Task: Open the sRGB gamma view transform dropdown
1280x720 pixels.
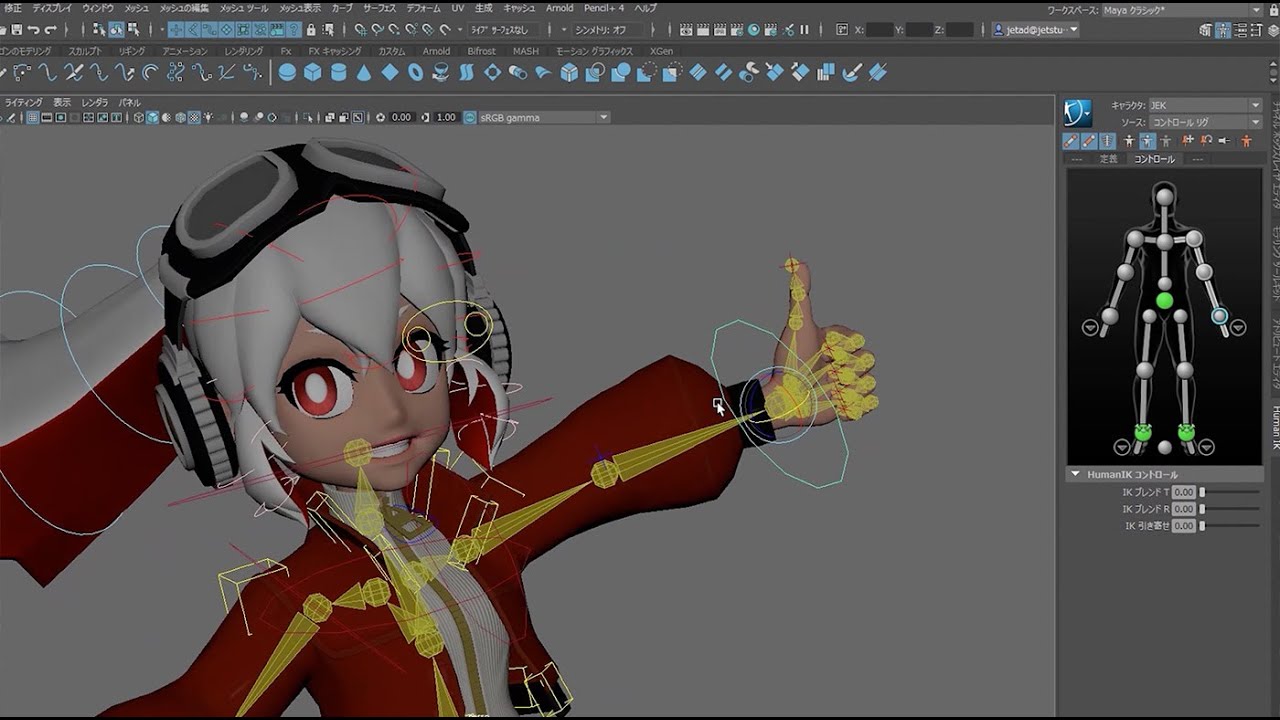Action: 545,117
